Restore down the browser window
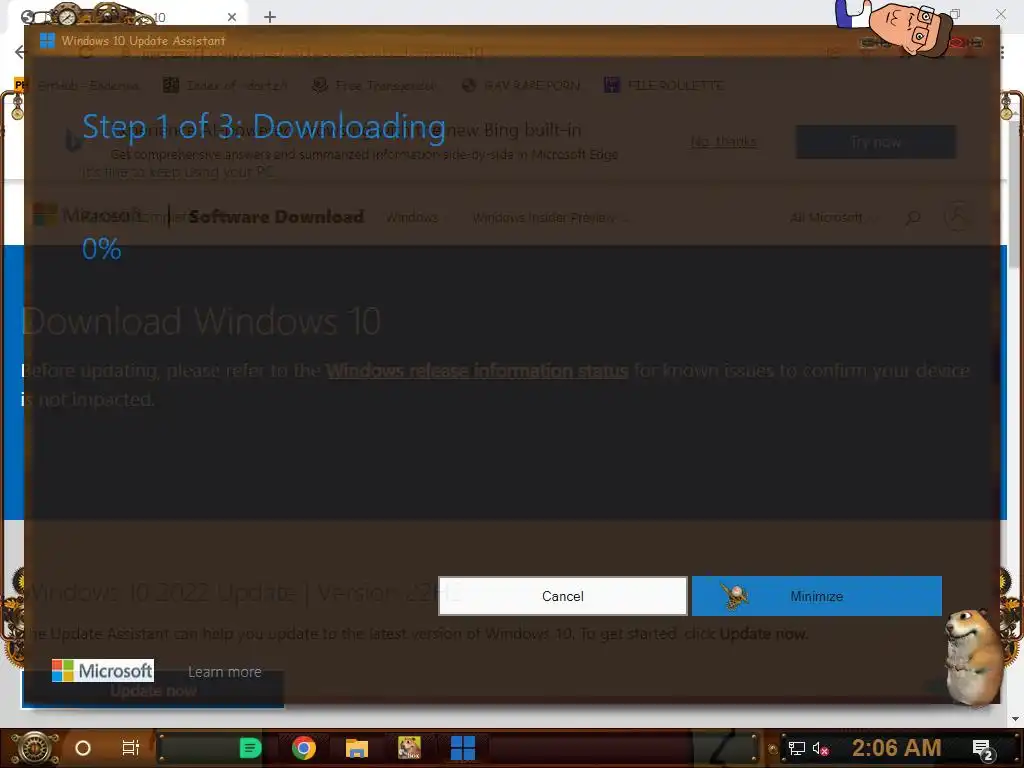The width and height of the screenshot is (1024, 768). 955,14
